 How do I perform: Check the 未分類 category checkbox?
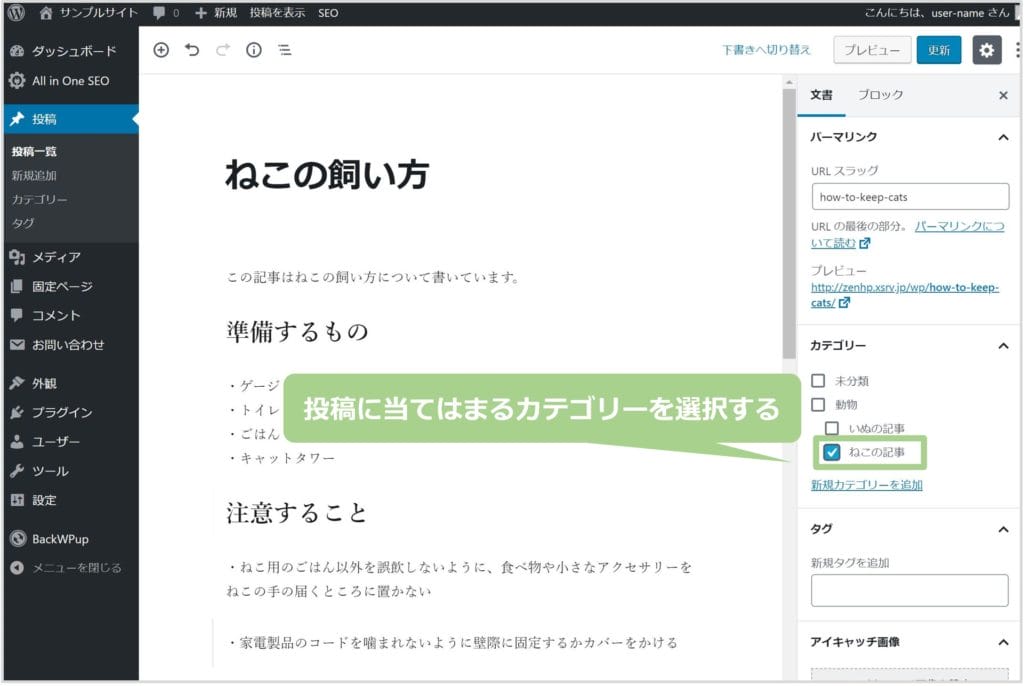pyautogui.click(x=818, y=381)
